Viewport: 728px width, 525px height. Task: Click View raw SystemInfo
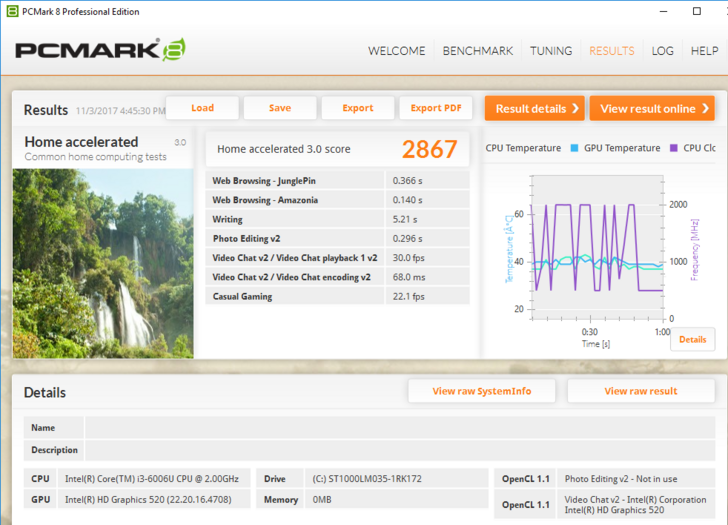click(x=481, y=391)
